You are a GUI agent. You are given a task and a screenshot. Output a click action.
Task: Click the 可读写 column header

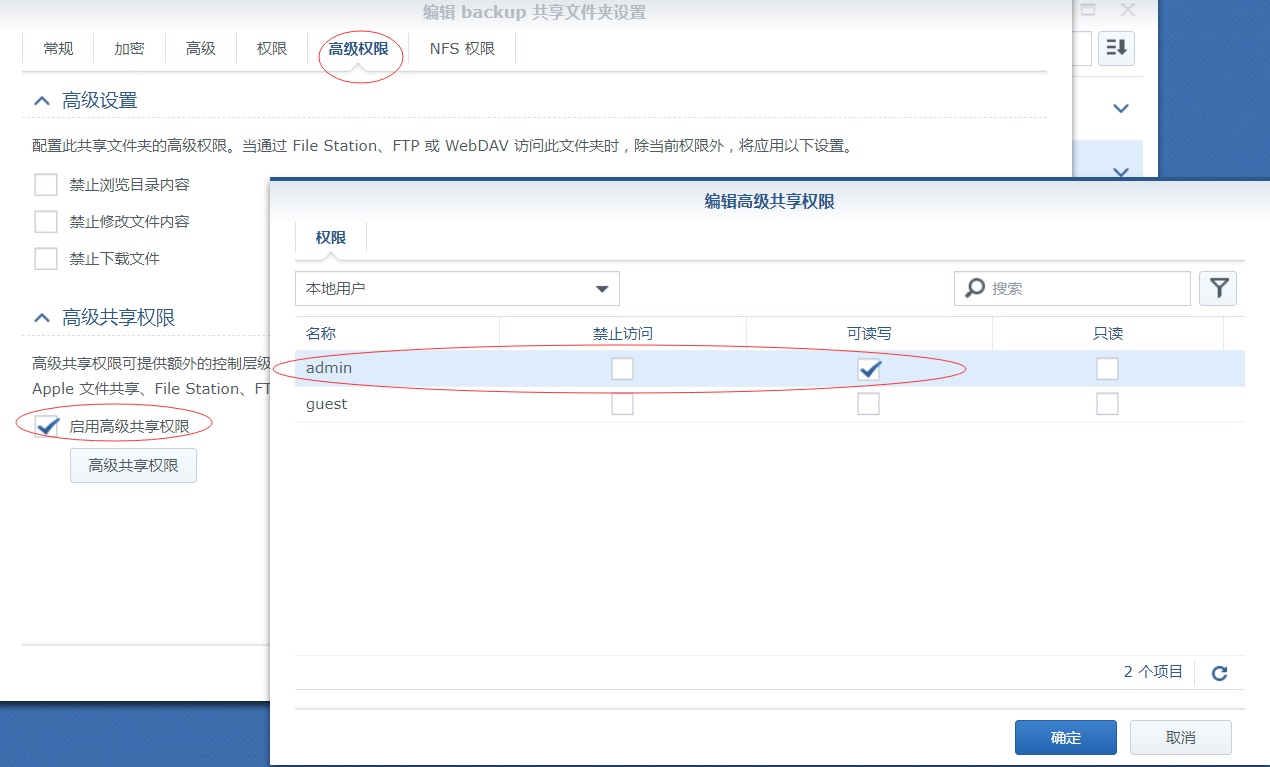tap(869, 334)
